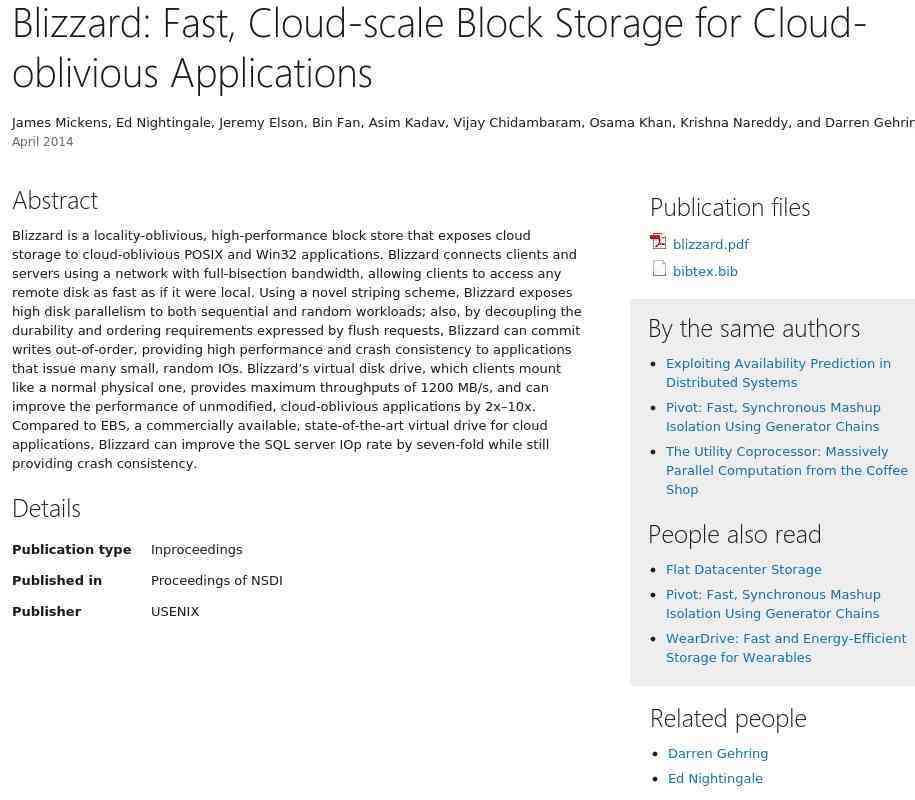The height and width of the screenshot is (800, 915).
Task: Click the Proceedings of NSDI value
Action: (216, 580)
